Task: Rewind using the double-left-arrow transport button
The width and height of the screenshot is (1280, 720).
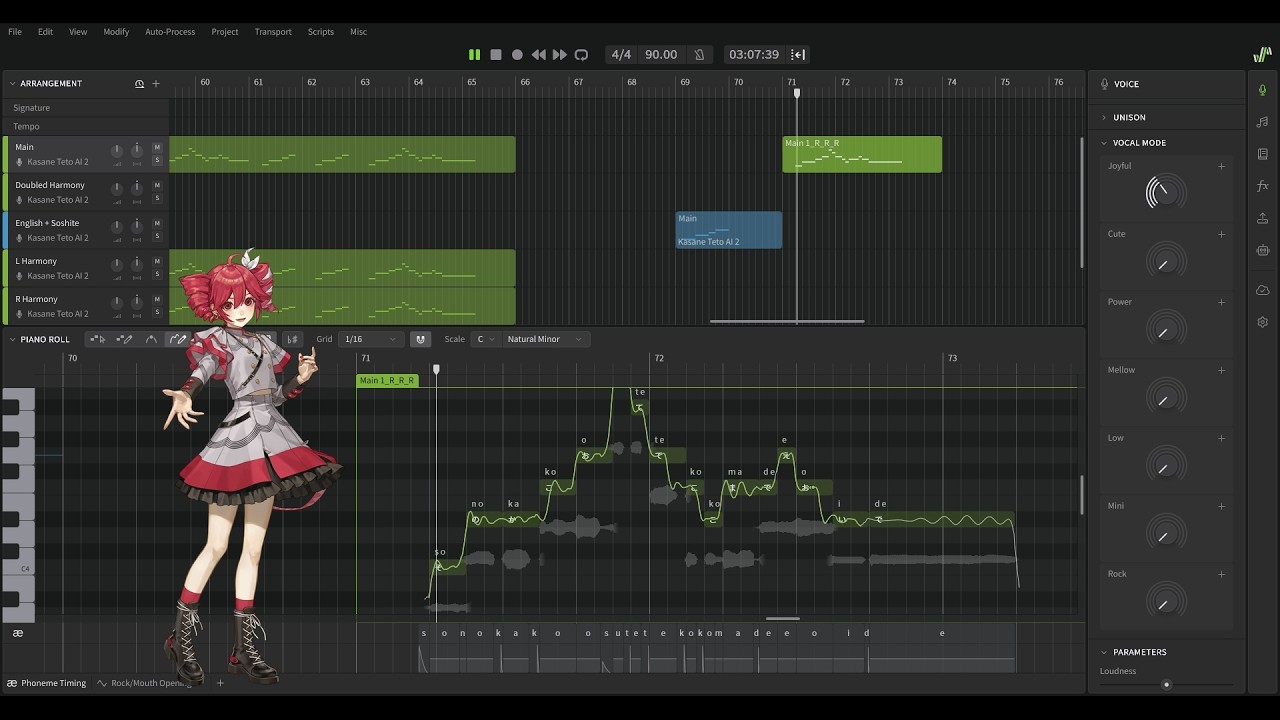Action: pyautogui.click(x=539, y=55)
